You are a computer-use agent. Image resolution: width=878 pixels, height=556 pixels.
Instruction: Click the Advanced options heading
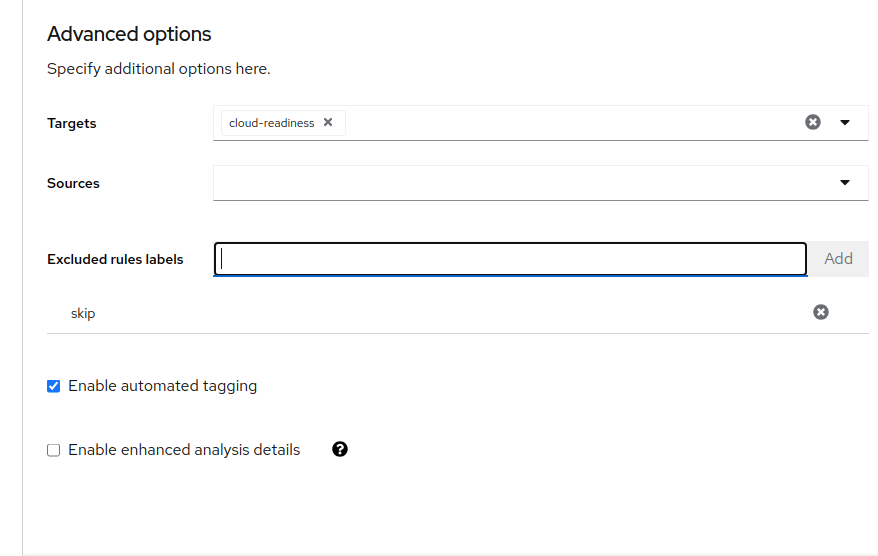(129, 34)
